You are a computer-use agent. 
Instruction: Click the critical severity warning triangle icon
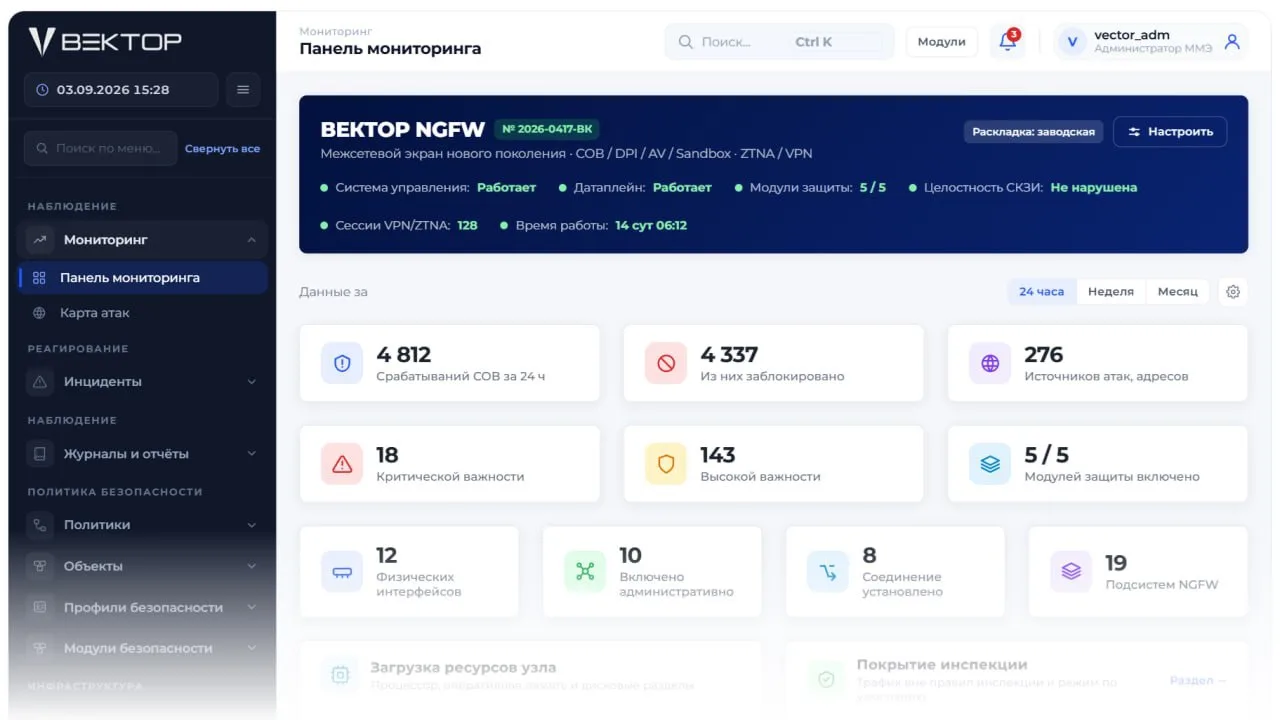pyautogui.click(x=342, y=464)
